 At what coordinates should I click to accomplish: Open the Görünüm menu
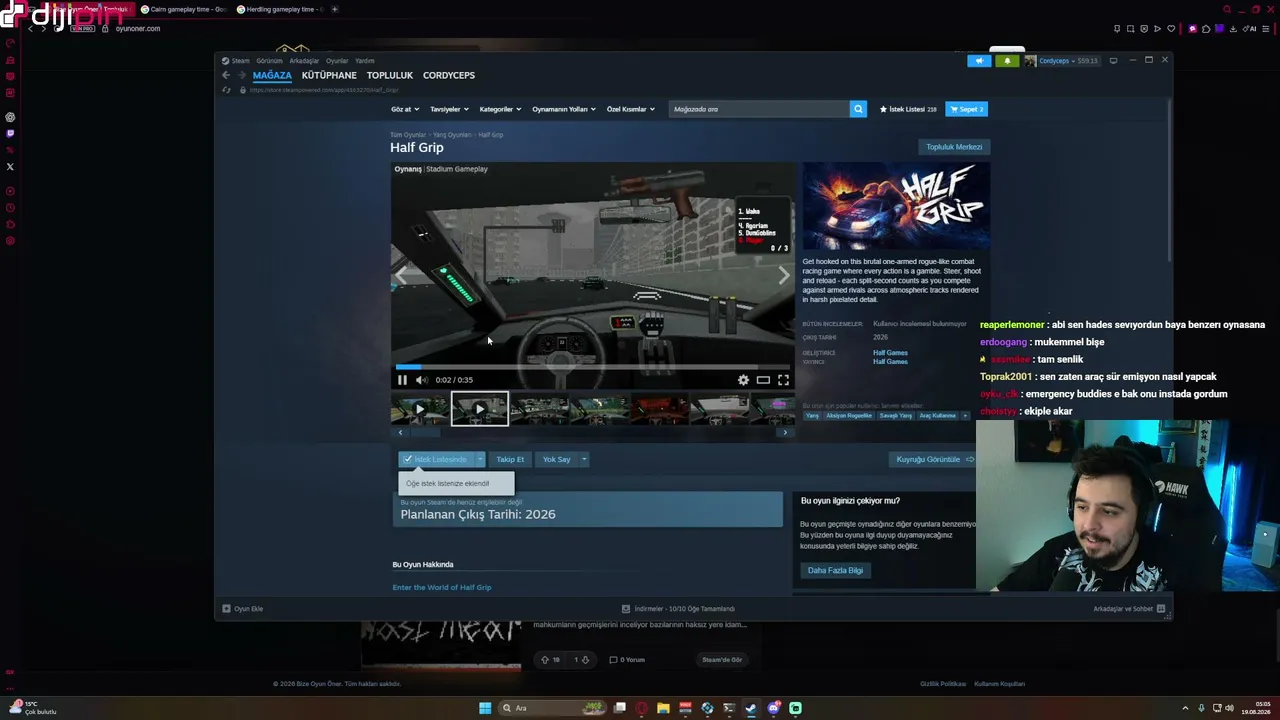tap(269, 61)
